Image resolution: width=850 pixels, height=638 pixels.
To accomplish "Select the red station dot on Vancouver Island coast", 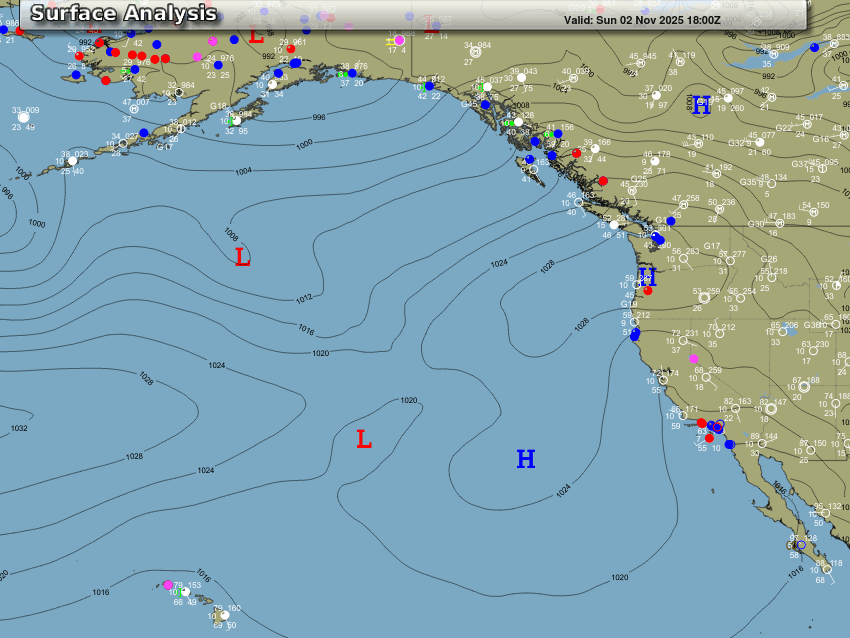I will click(x=603, y=180).
